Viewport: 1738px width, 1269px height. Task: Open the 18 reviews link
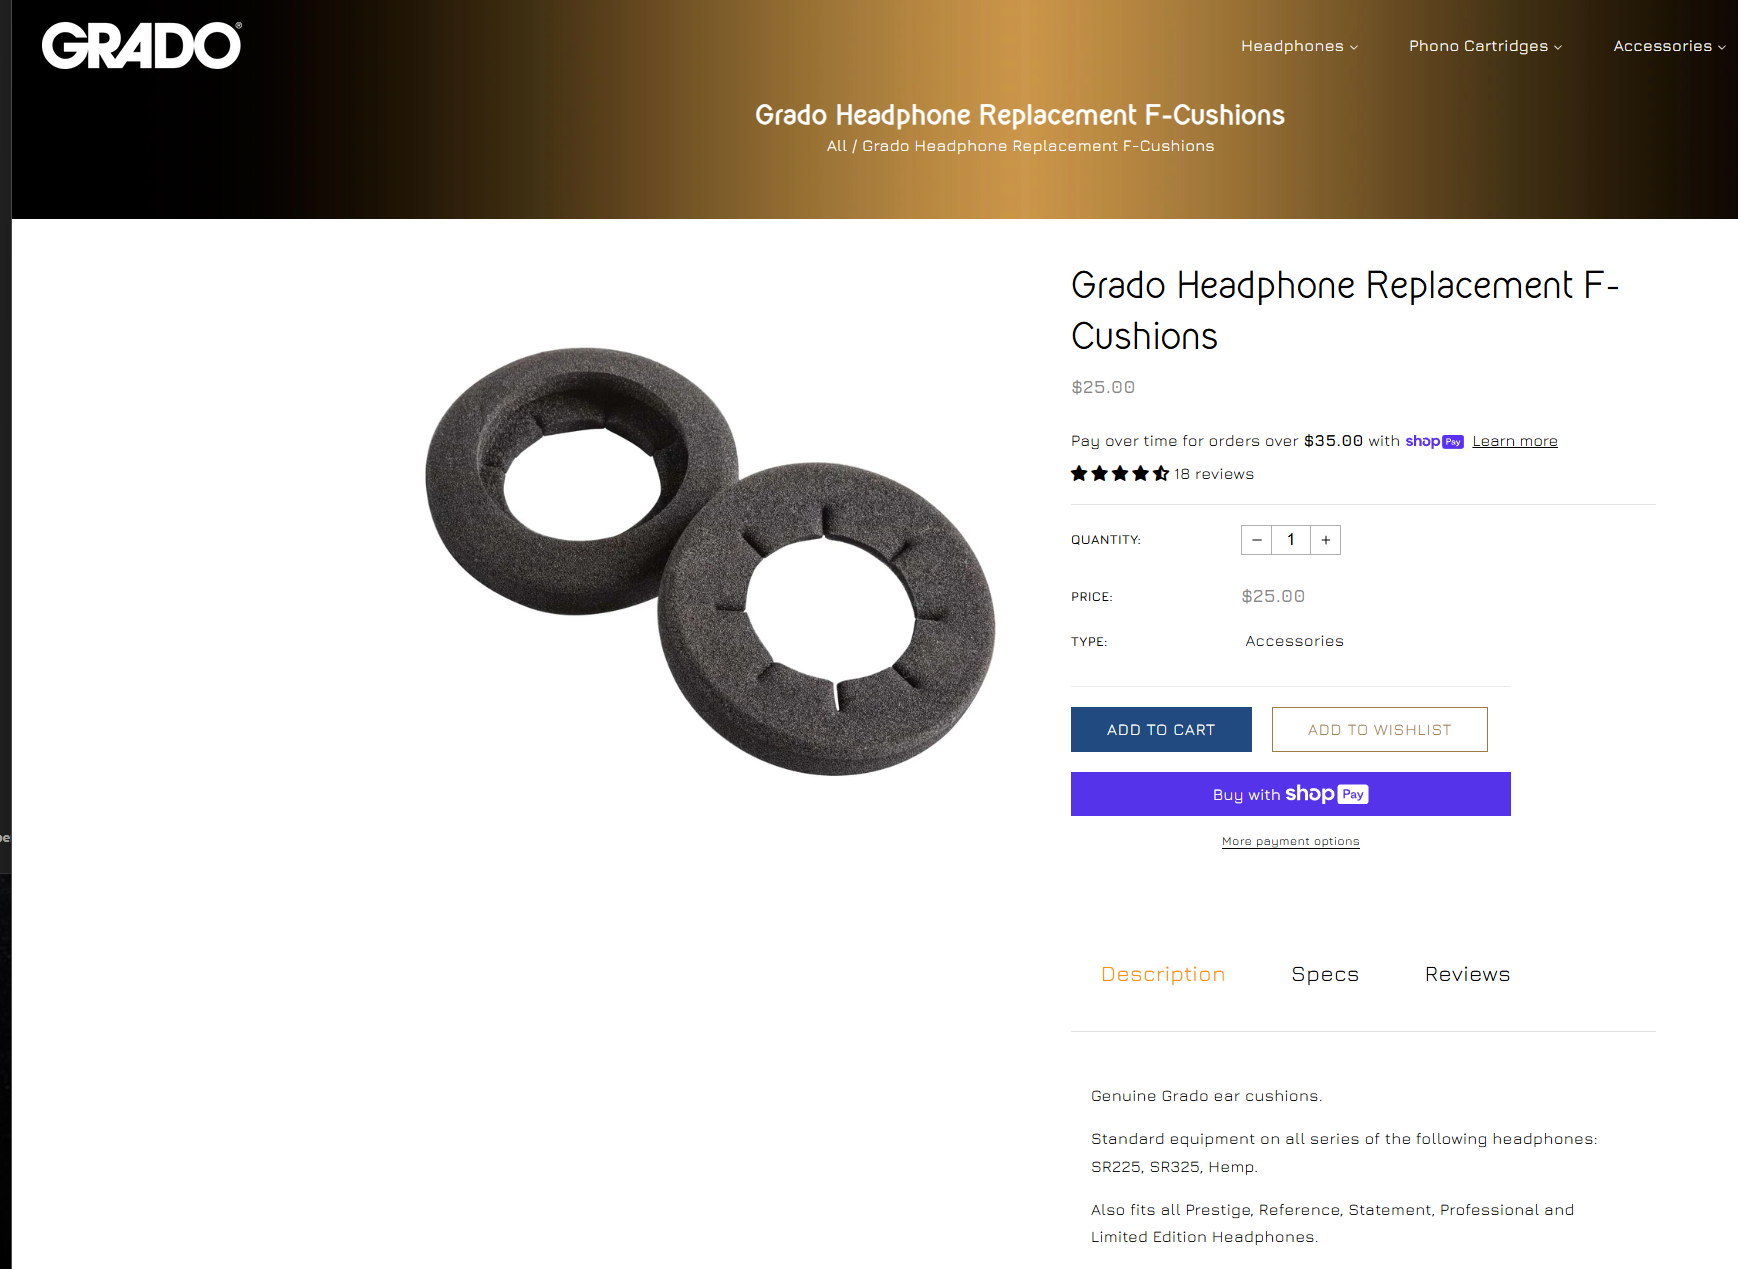point(1213,474)
